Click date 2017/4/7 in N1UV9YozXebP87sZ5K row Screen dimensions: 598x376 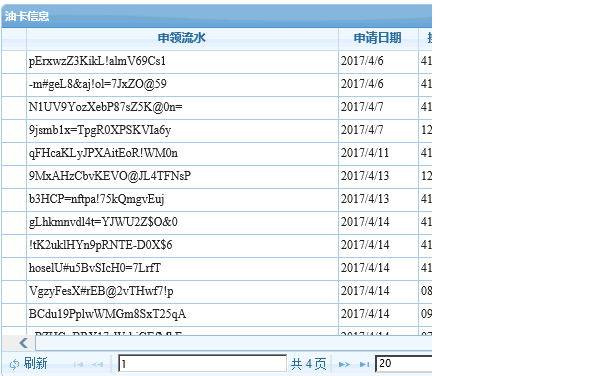[x=362, y=107]
